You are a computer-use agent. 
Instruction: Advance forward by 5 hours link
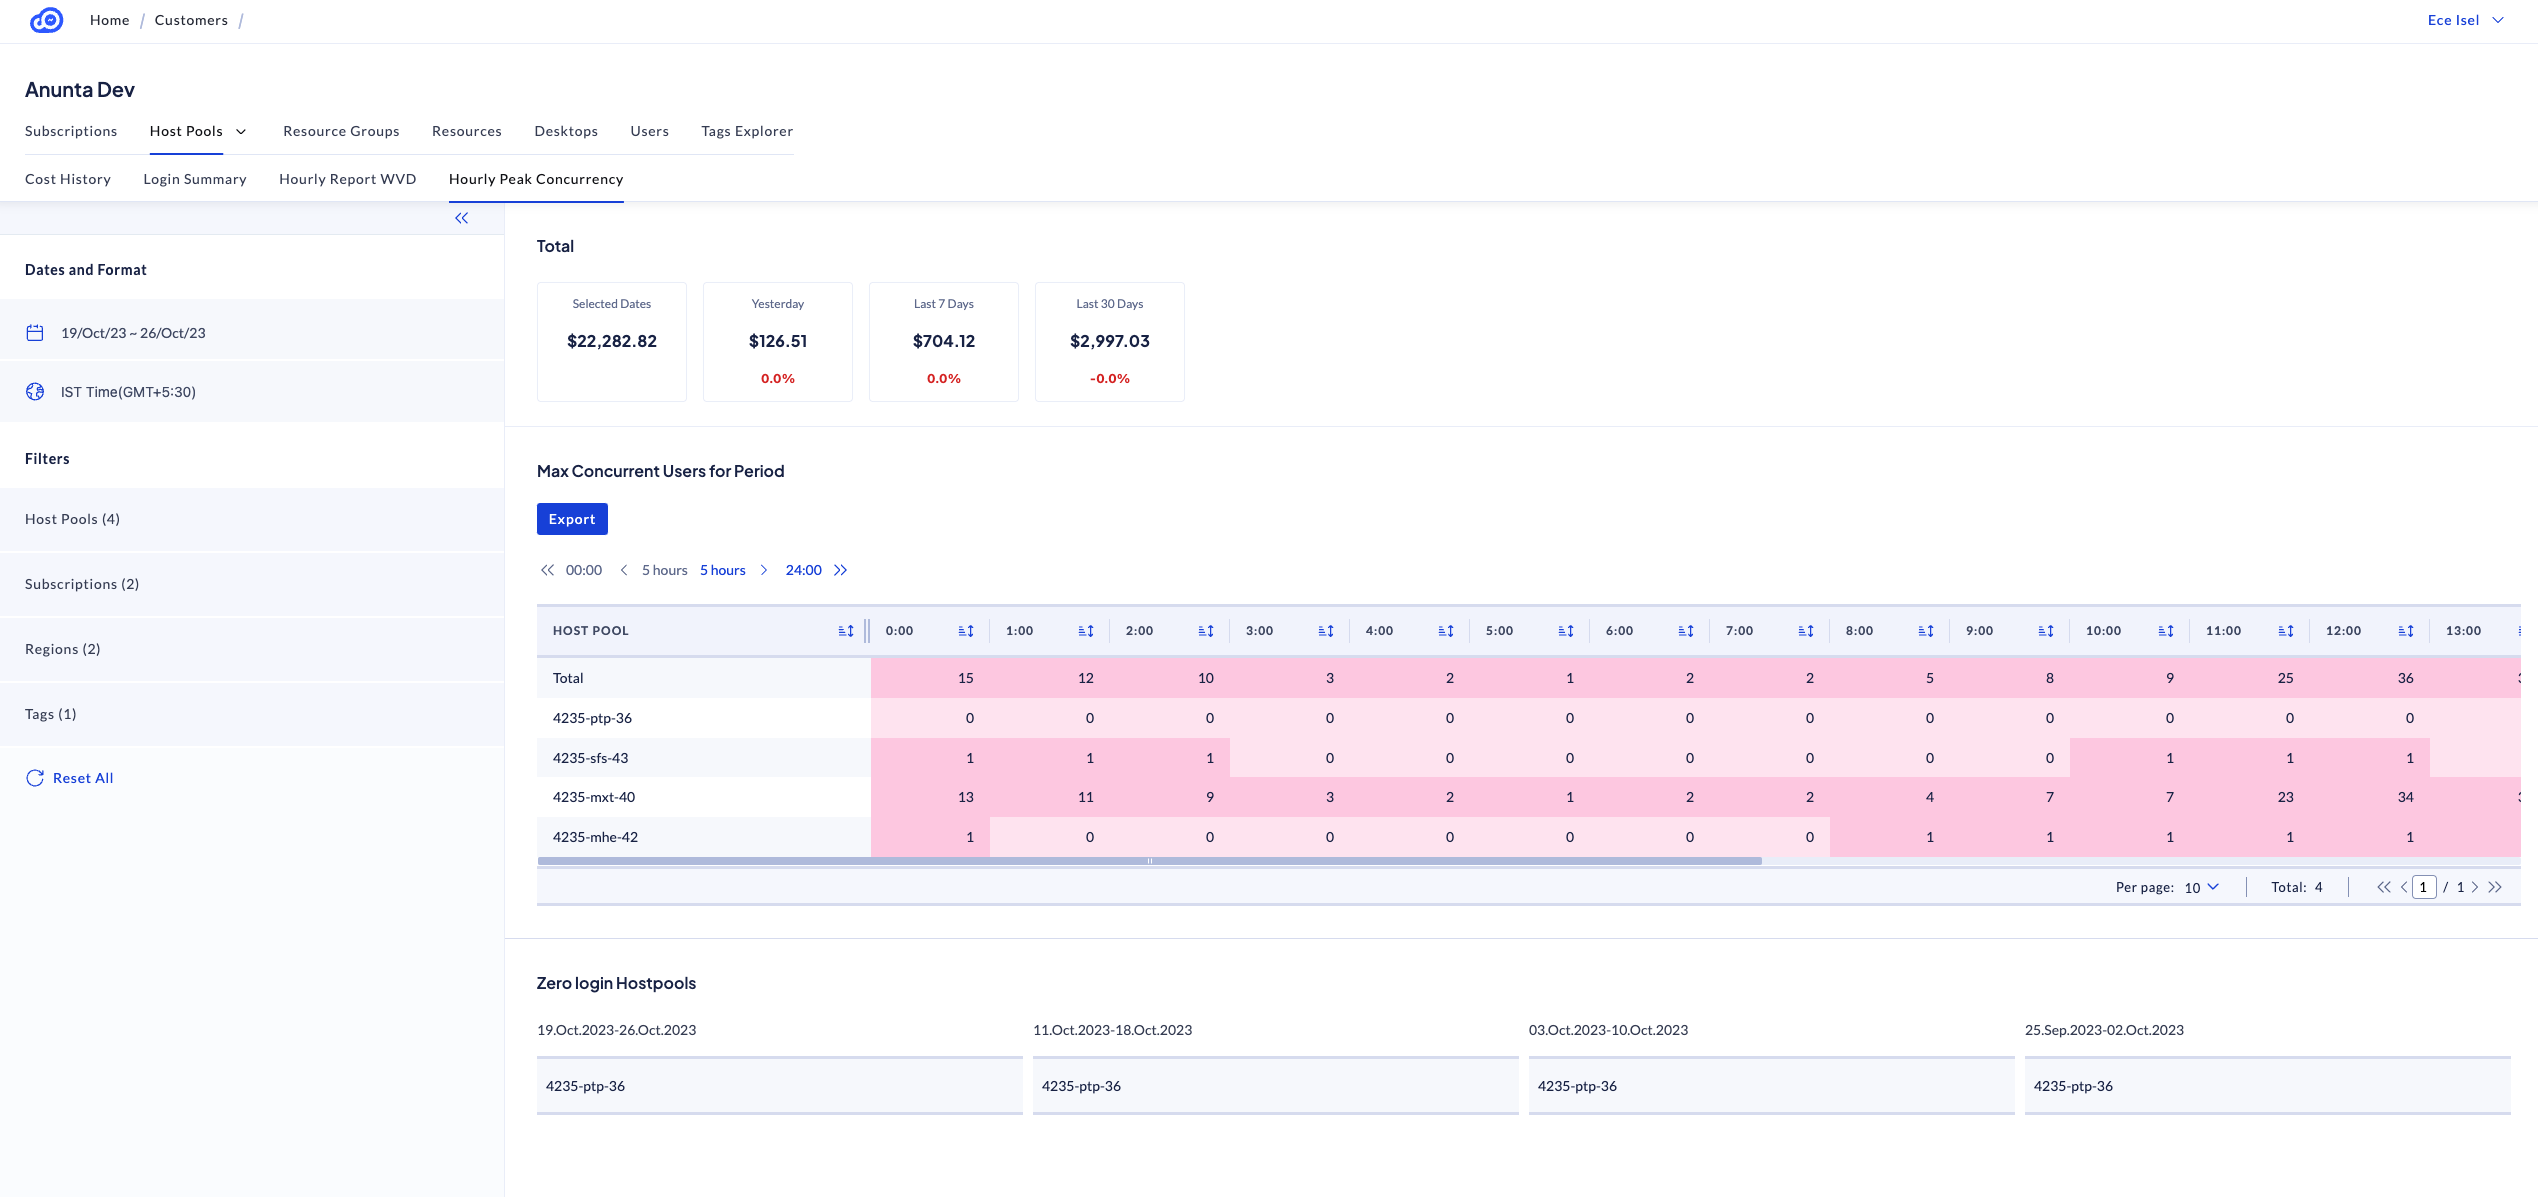tap(723, 570)
